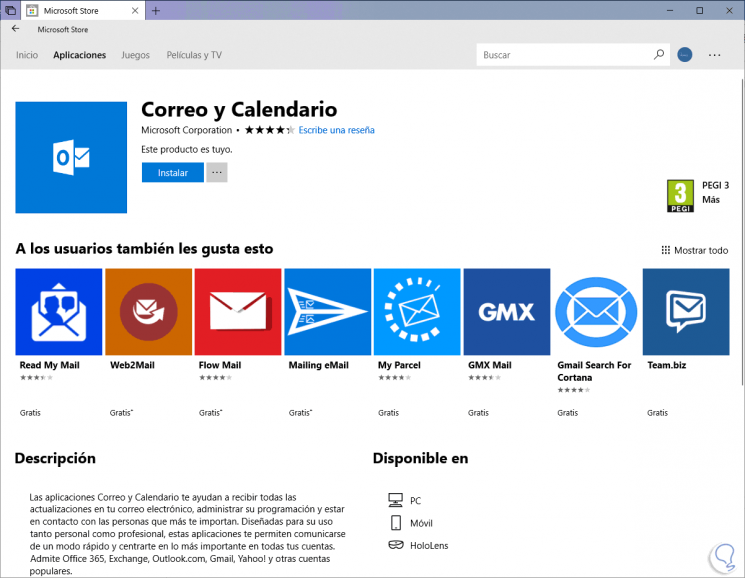Select the Microsoft Store window tab
The width and height of the screenshot is (745, 578).
coord(83,10)
